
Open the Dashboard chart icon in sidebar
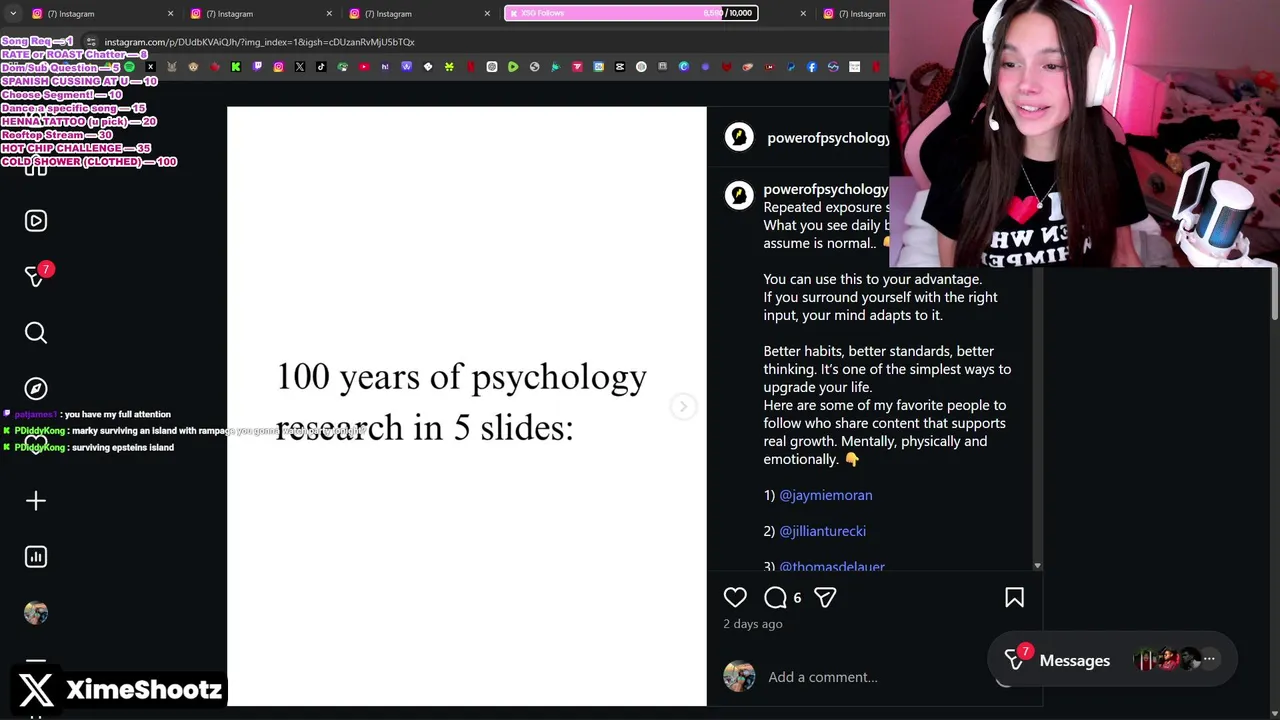36,556
